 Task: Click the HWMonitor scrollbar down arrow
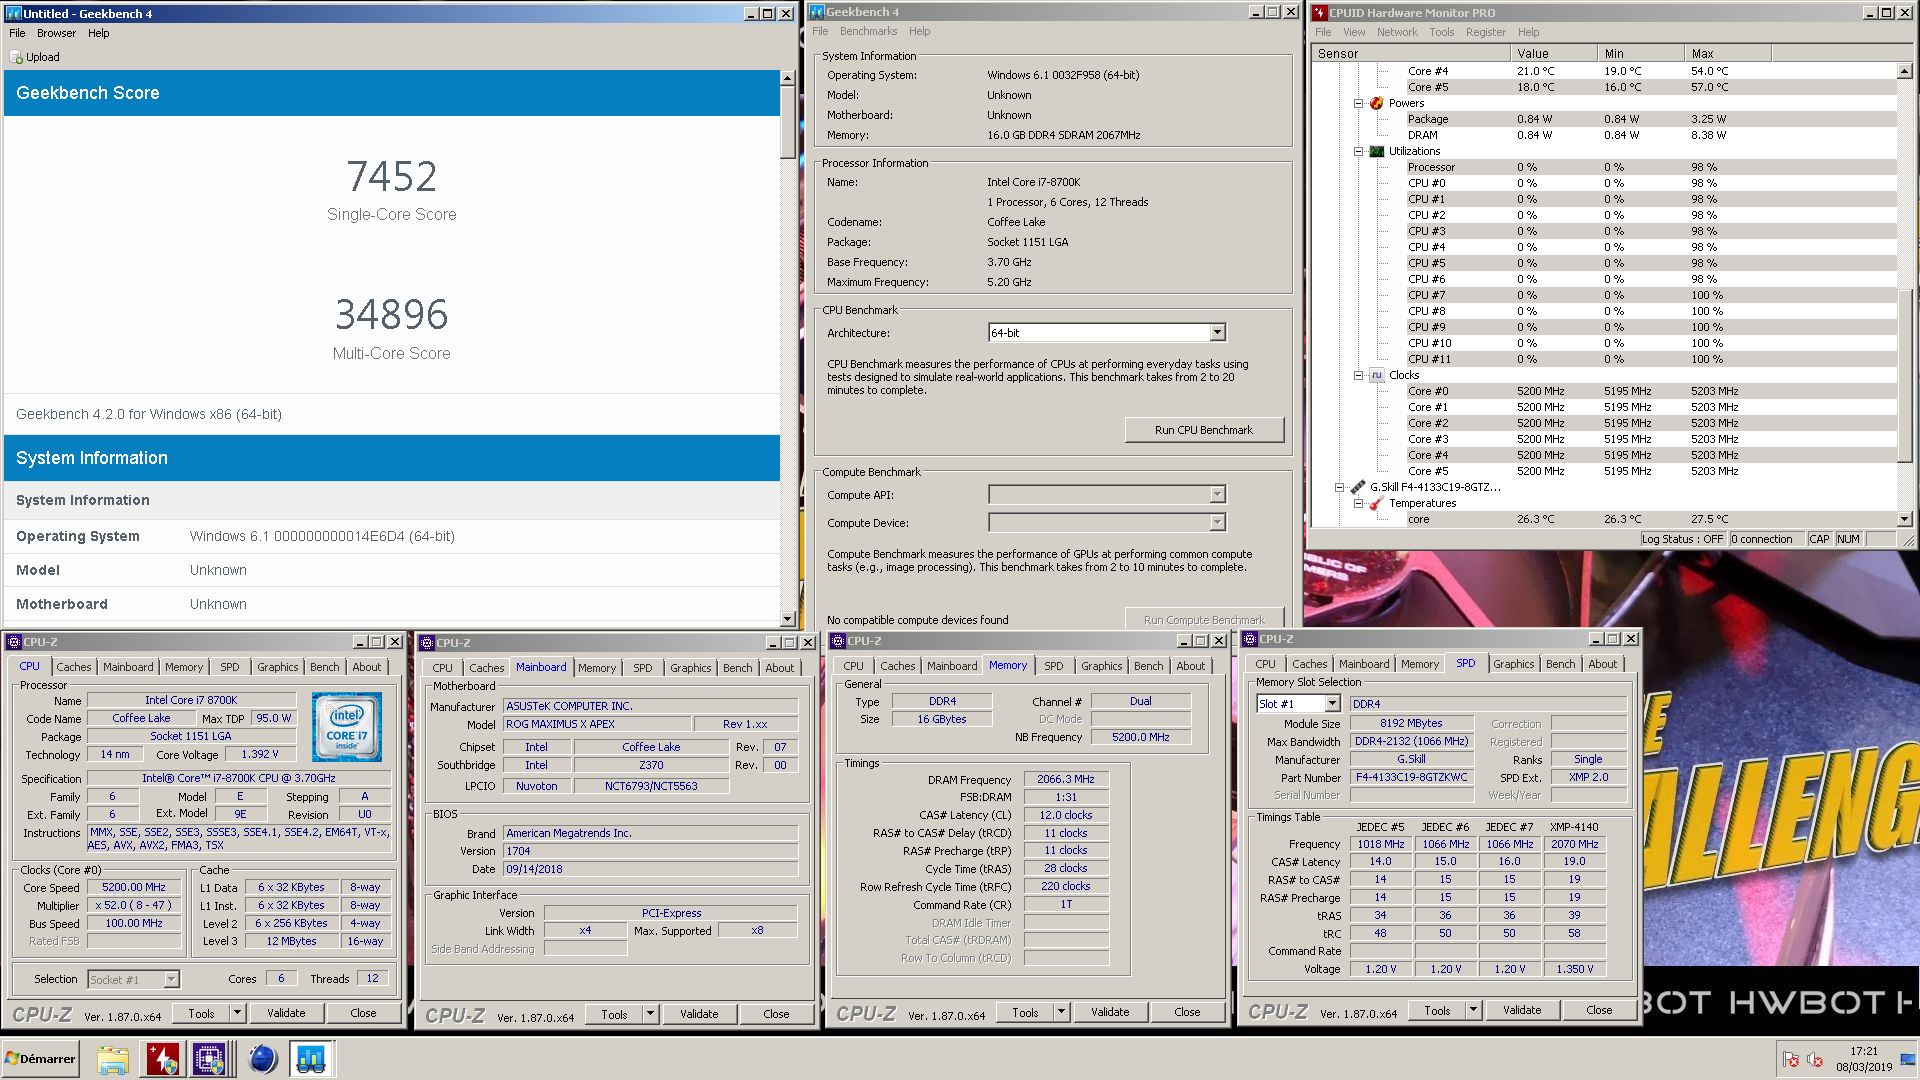[x=1904, y=519]
